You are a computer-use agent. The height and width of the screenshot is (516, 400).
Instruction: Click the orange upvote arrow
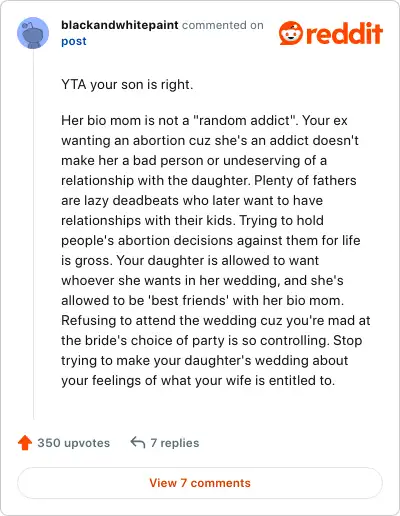(x=25, y=443)
